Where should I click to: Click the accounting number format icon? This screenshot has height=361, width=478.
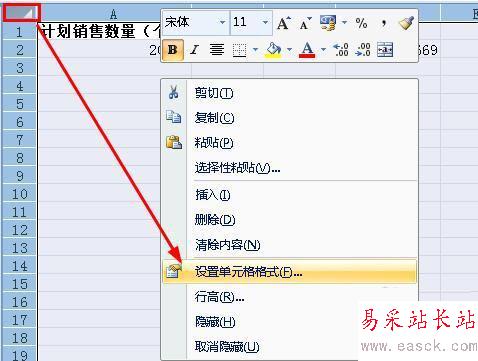point(328,23)
